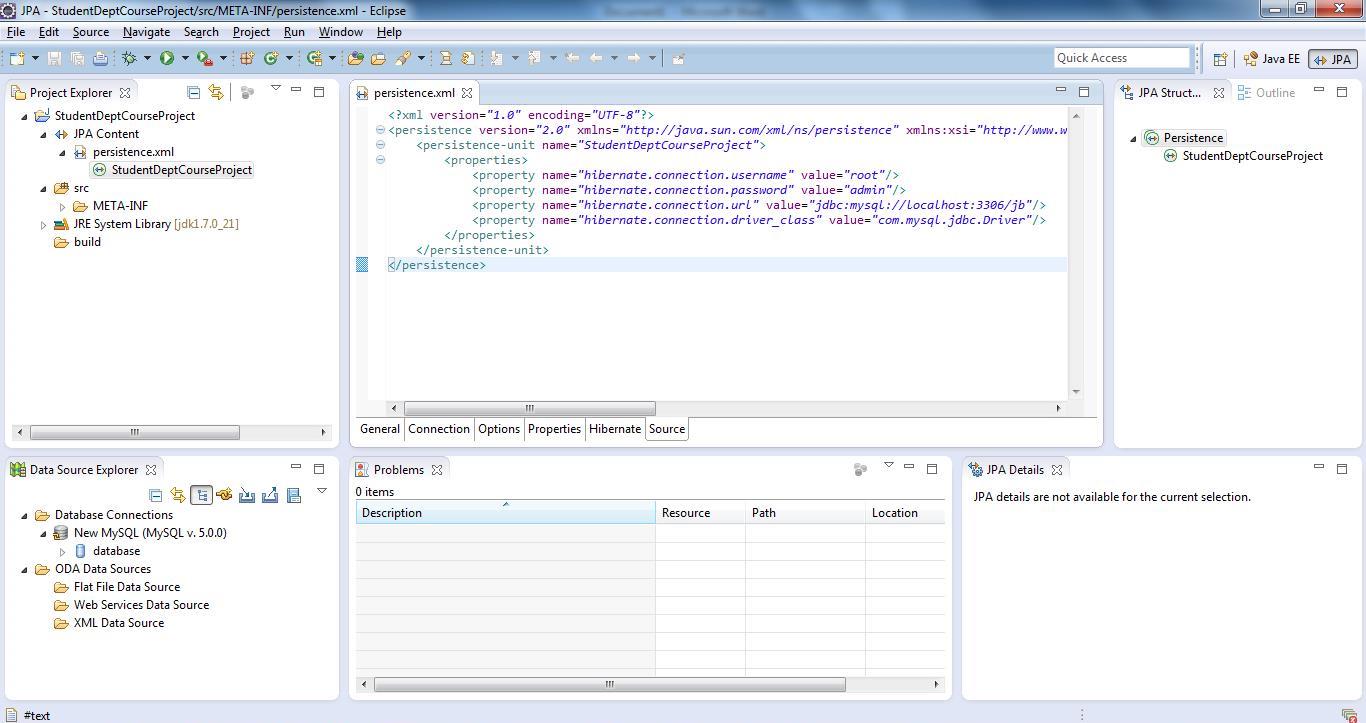Select persistence.xml in Project Explorer

pyautogui.click(x=133, y=152)
